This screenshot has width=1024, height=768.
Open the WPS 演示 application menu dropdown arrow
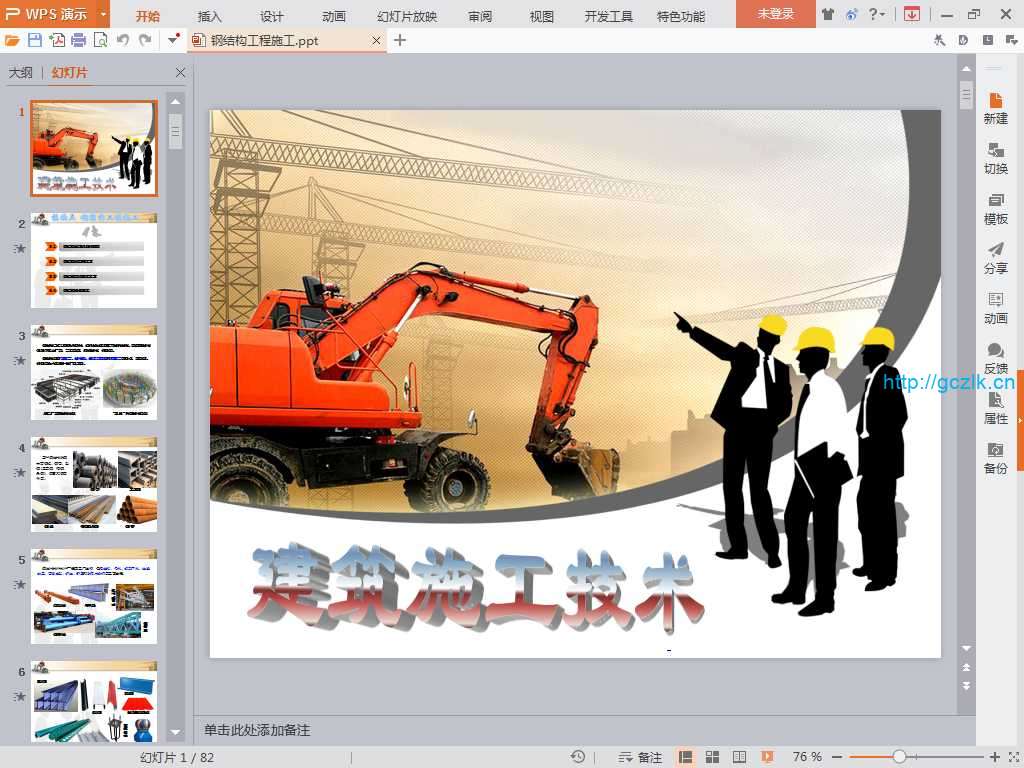[103, 15]
